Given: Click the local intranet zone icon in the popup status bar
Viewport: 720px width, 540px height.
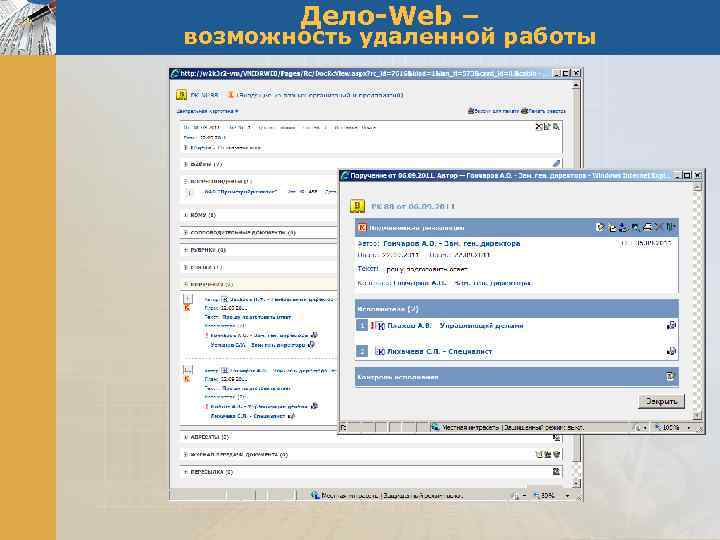Looking at the screenshot, I should click(x=435, y=427).
